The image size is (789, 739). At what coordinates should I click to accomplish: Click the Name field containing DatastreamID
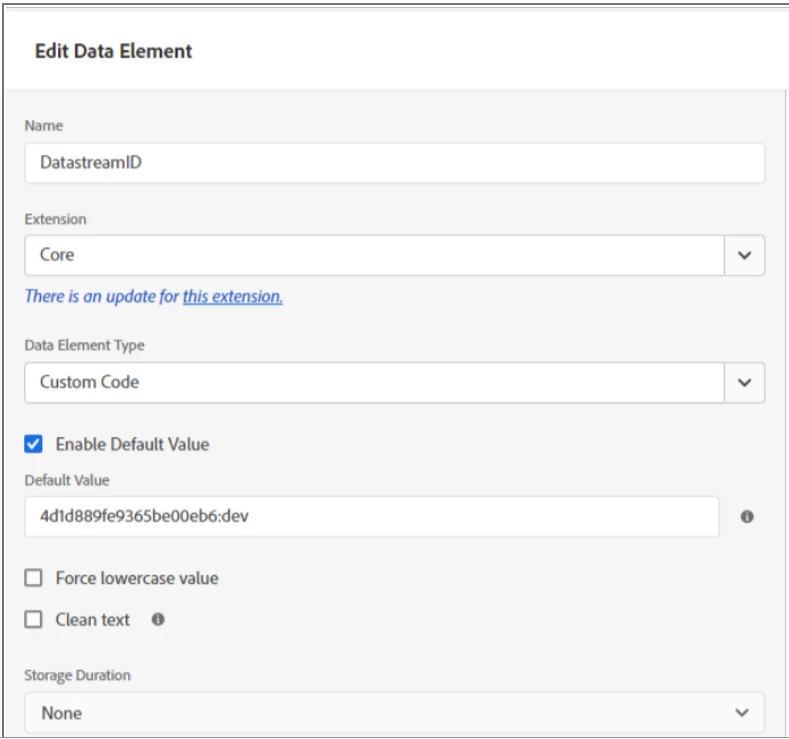[x=394, y=162]
